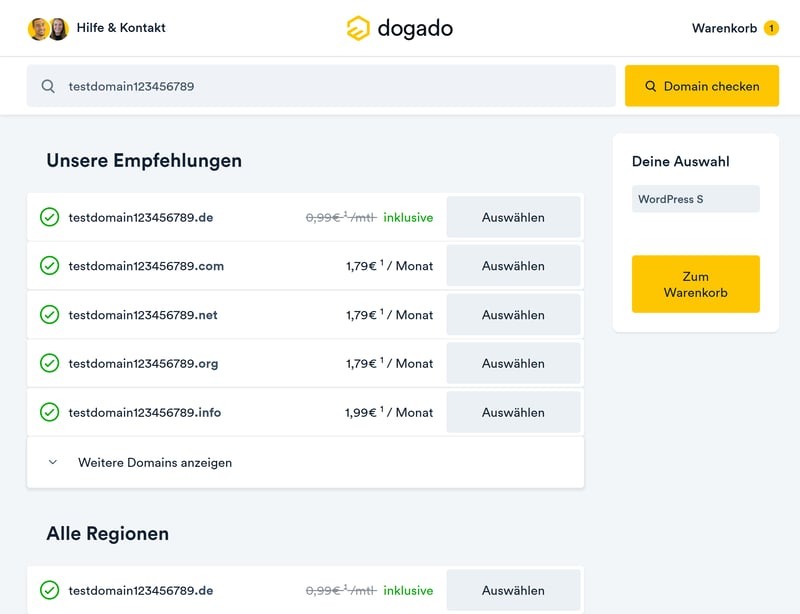Click the WordPress S selection item
Image resolution: width=800 pixels, height=614 pixels.
click(x=695, y=199)
